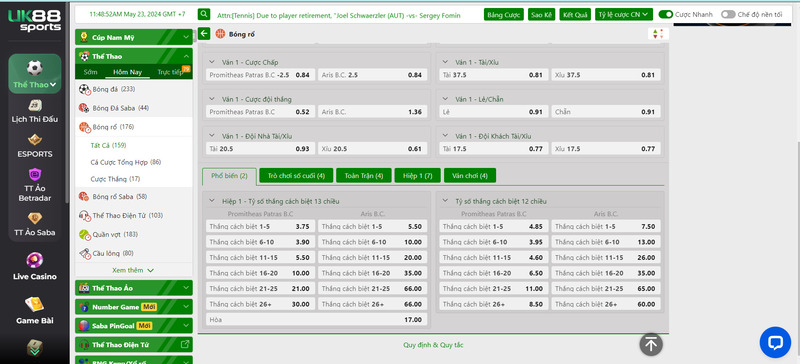Select Bóng rổ (176) basketball icon
This screenshot has width=800, height=364.
click(84, 127)
